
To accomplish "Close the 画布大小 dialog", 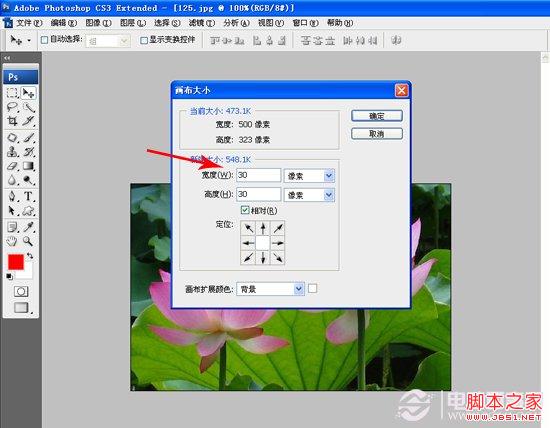I will tap(401, 91).
